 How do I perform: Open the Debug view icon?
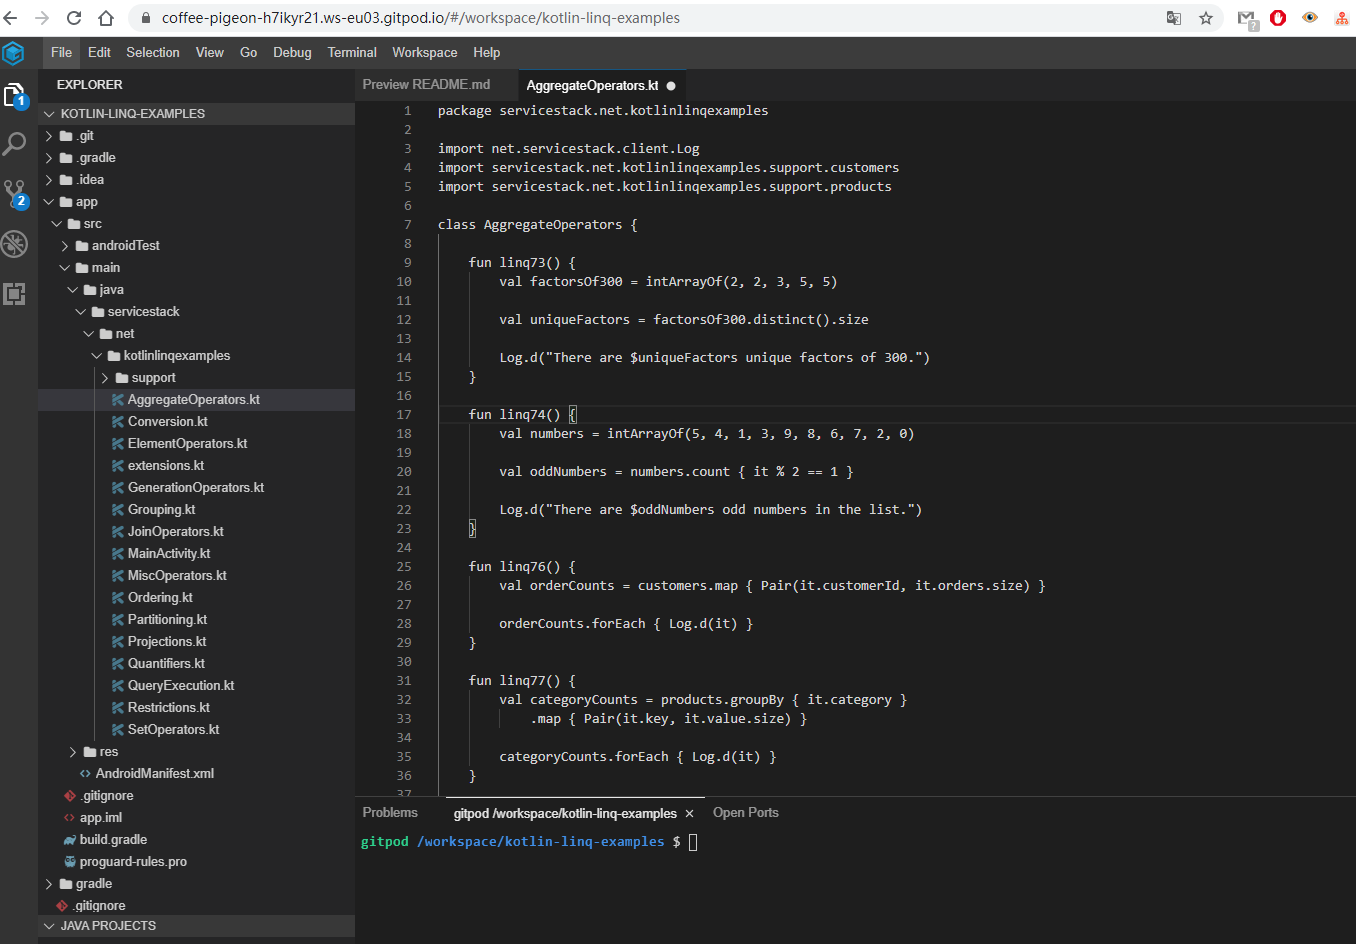pos(14,244)
